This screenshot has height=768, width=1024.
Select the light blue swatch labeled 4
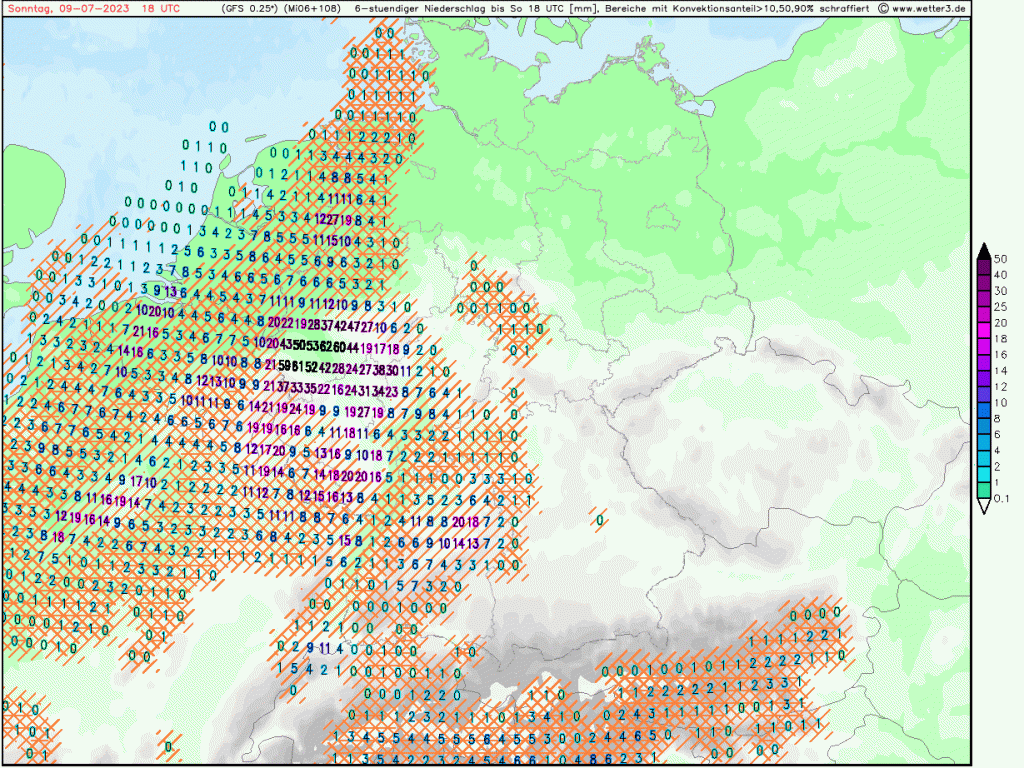click(x=984, y=442)
